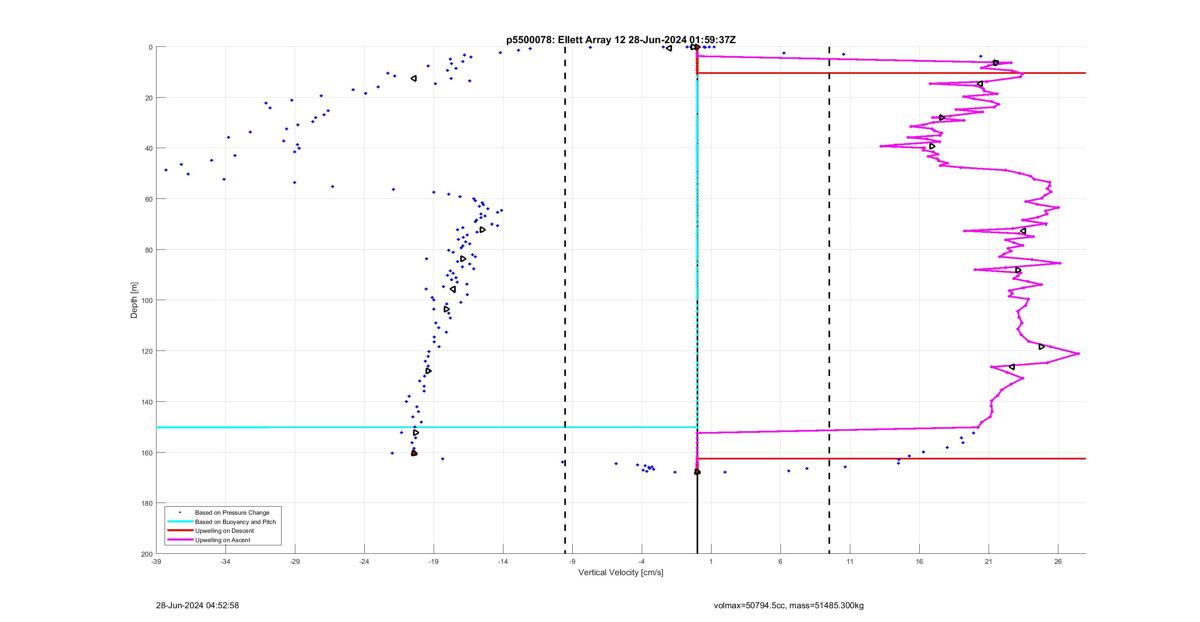
Task: Click the x-axis tick label '21'
Action: click(x=989, y=562)
